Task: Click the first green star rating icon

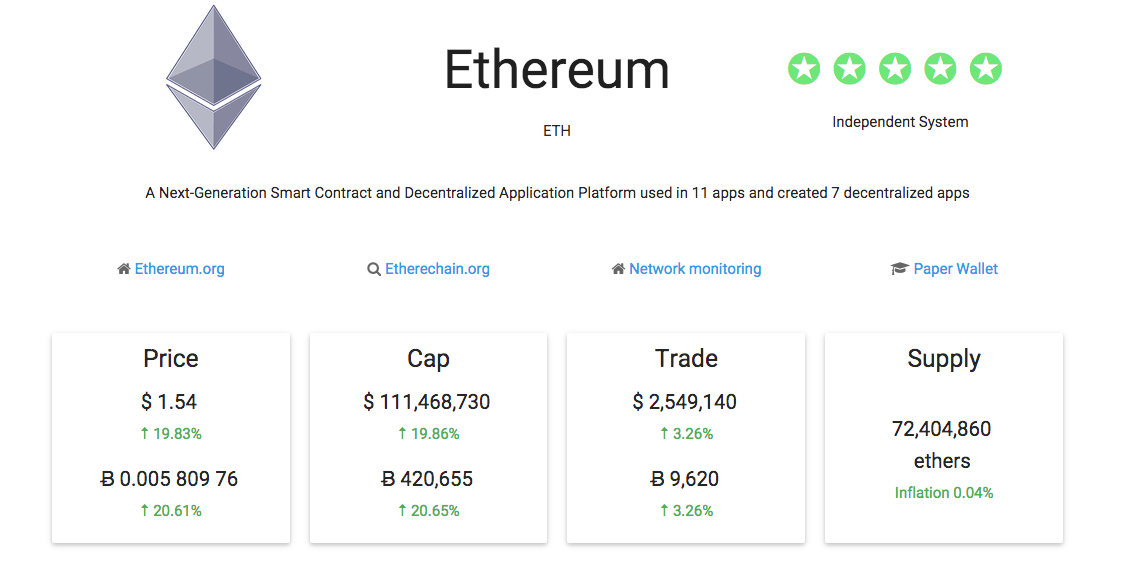Action: tap(804, 69)
